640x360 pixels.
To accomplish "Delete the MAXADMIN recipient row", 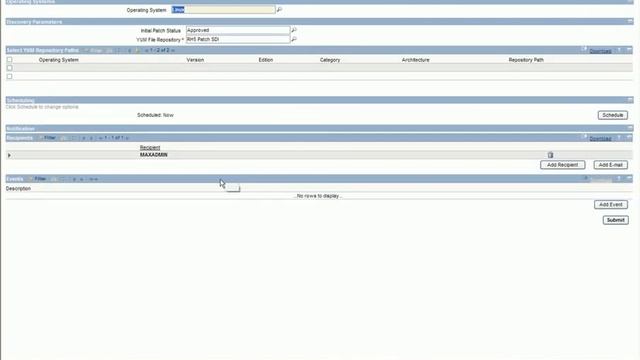I will coord(550,155).
